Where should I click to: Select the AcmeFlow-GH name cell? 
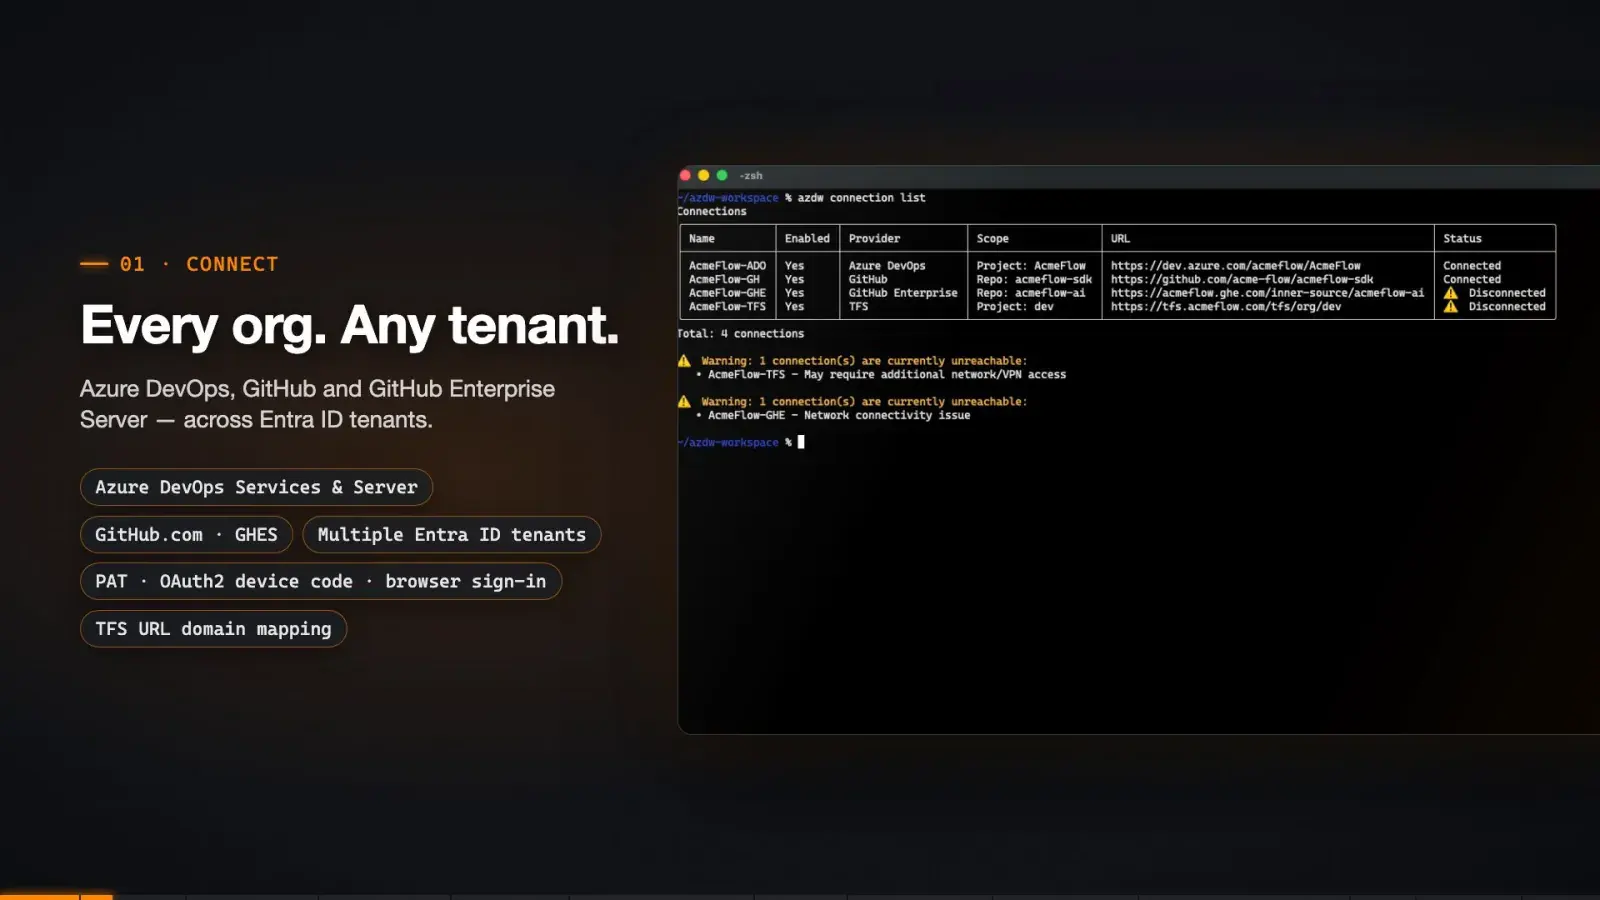724,280
